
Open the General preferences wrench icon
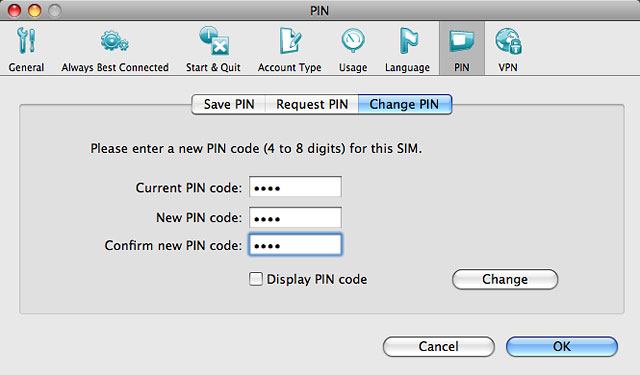[26, 41]
